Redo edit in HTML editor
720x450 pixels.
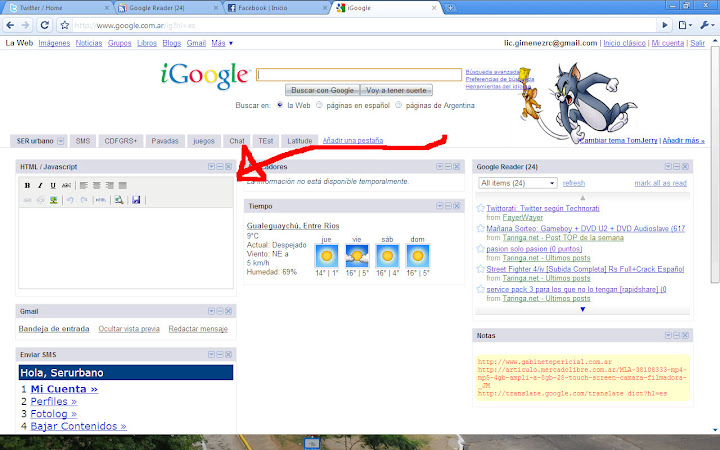click(x=84, y=200)
